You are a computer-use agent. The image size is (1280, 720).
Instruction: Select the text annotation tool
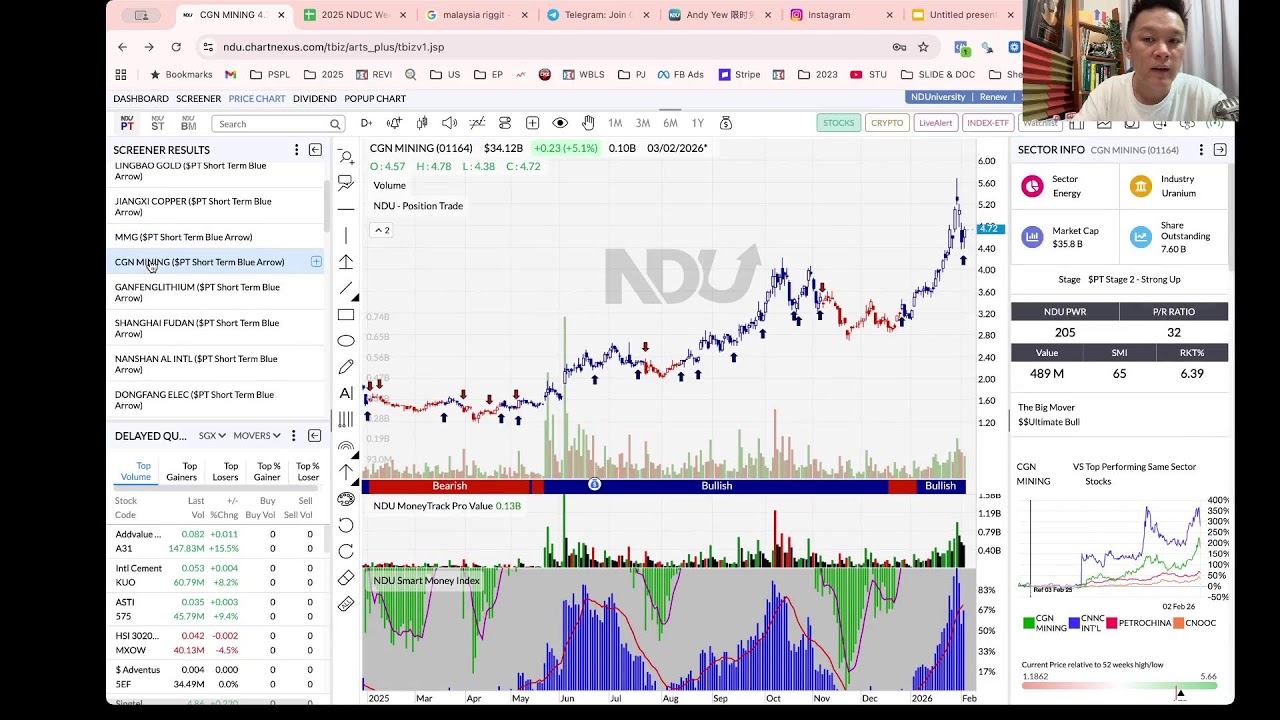click(x=346, y=393)
